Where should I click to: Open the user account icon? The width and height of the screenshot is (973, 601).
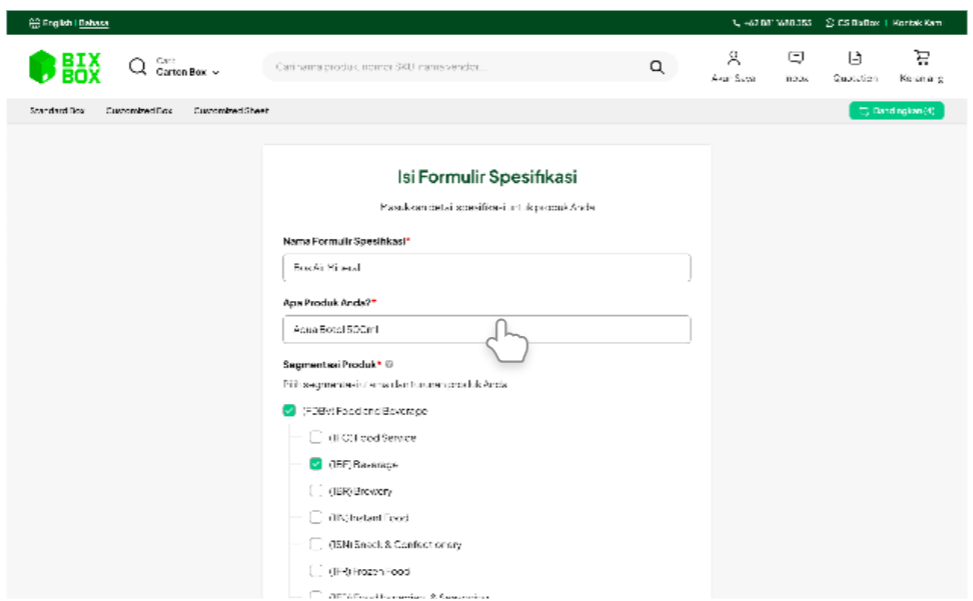(733, 59)
